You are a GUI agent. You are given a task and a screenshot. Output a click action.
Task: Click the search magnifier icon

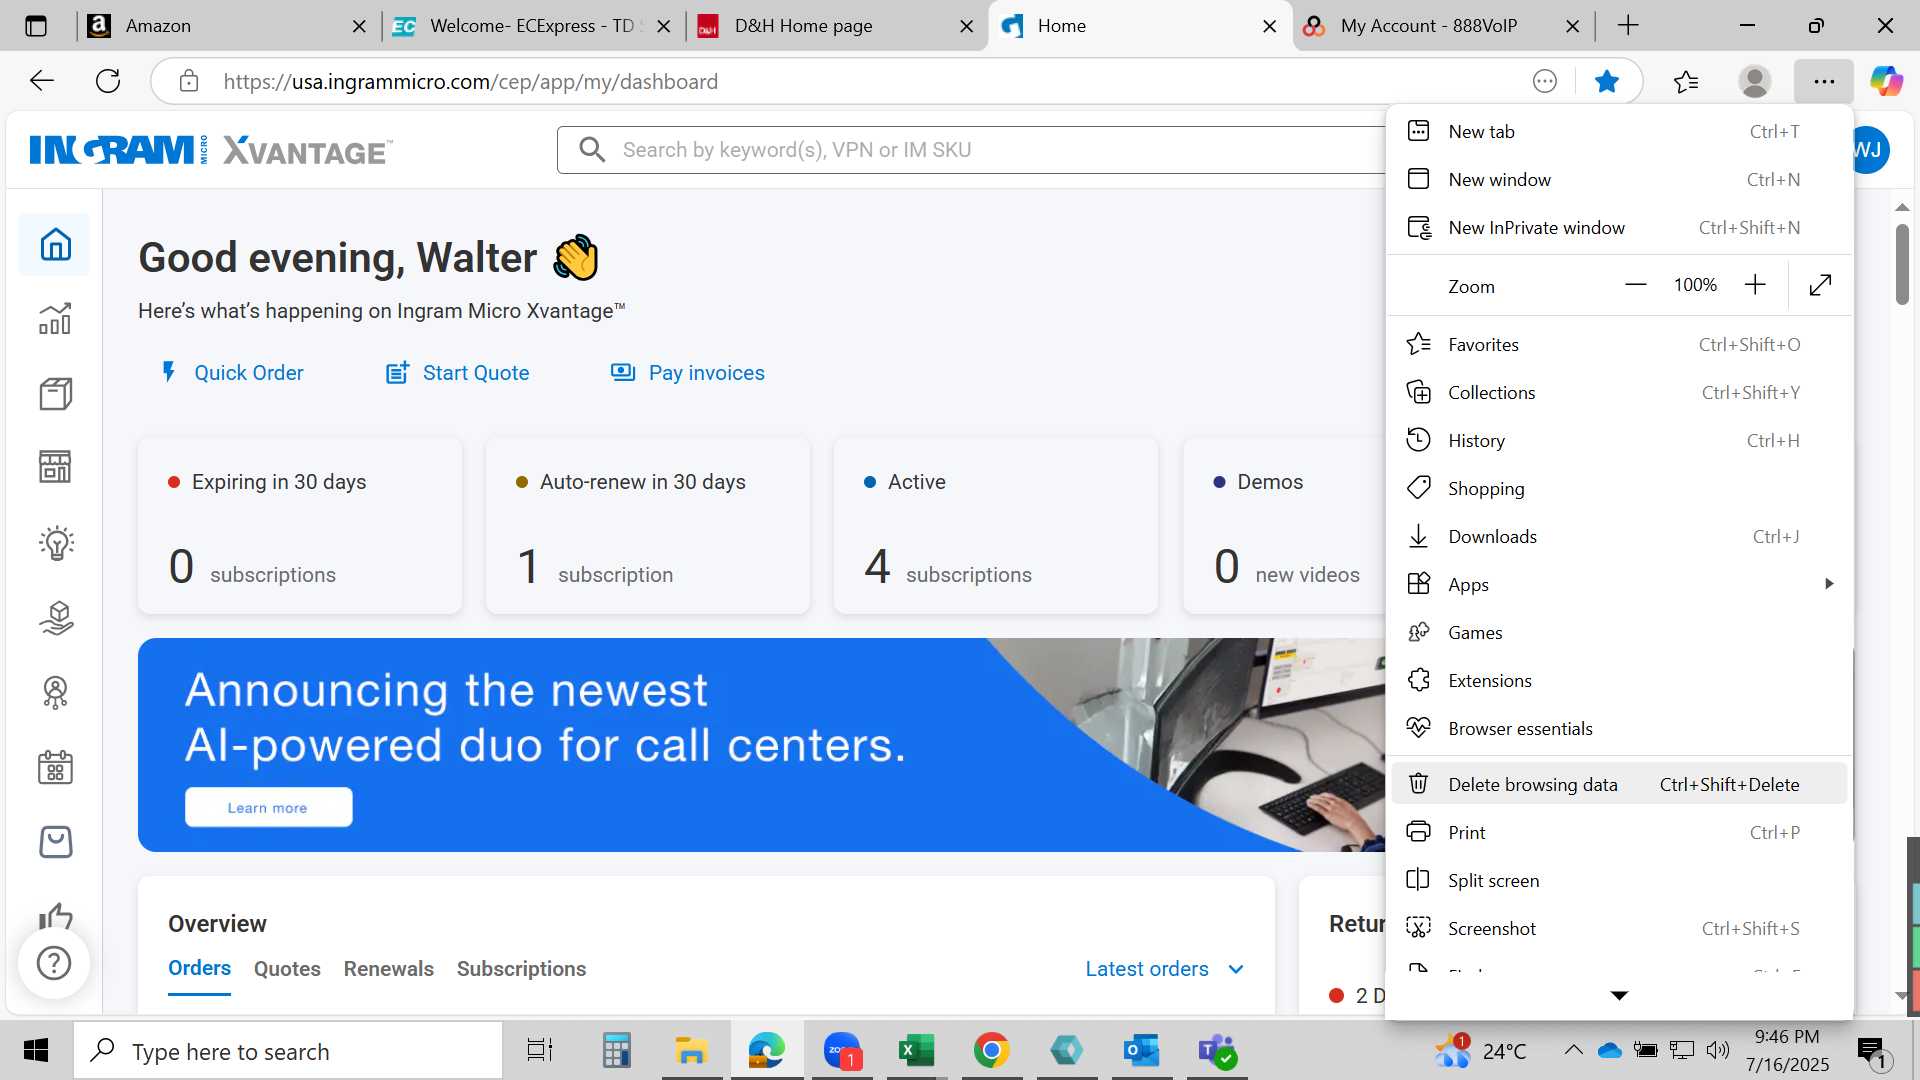(x=592, y=150)
